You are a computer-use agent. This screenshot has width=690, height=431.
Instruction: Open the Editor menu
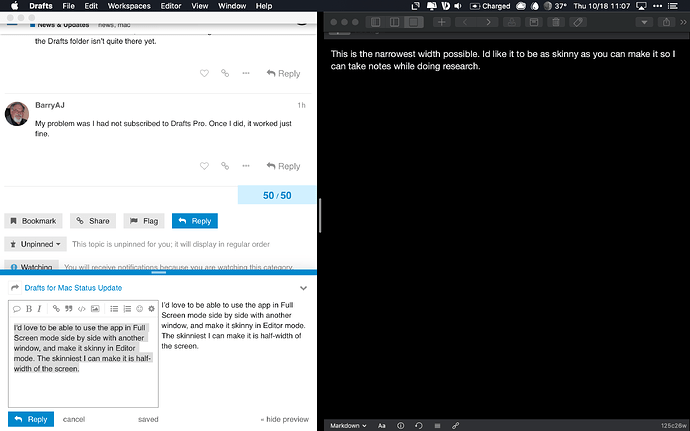click(171, 6)
